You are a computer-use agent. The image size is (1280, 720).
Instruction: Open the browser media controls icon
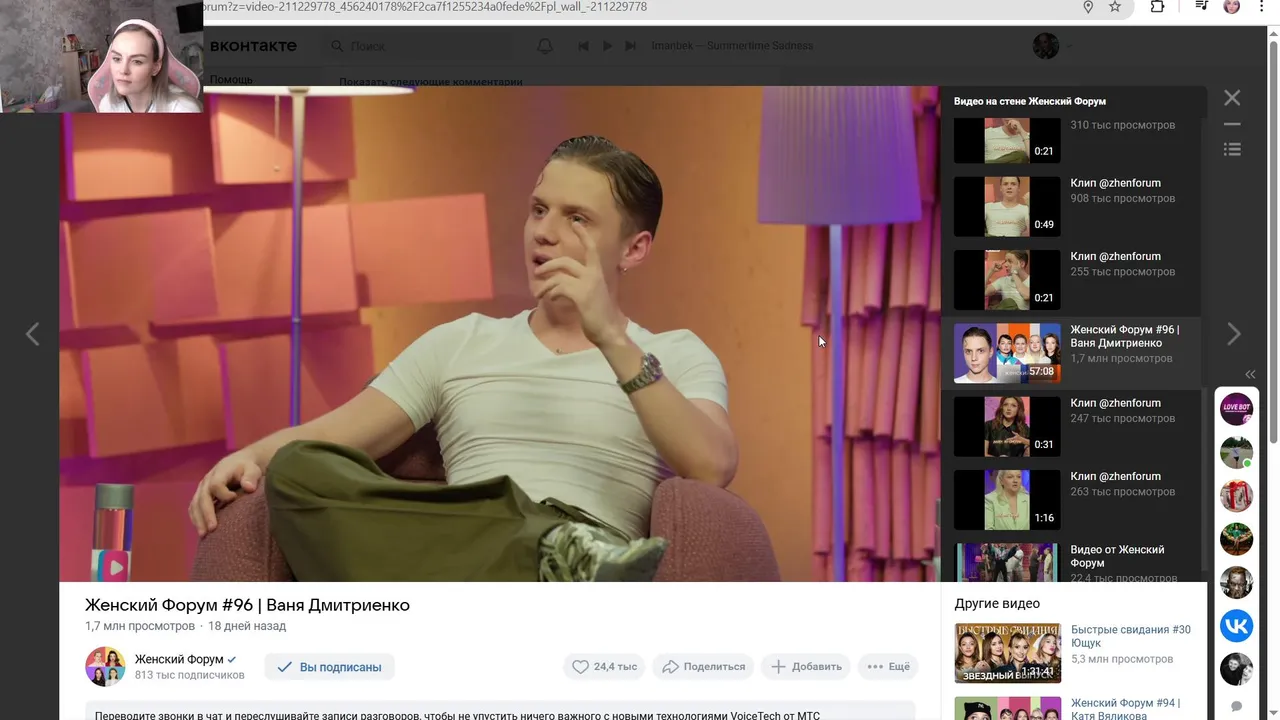coord(1202,7)
